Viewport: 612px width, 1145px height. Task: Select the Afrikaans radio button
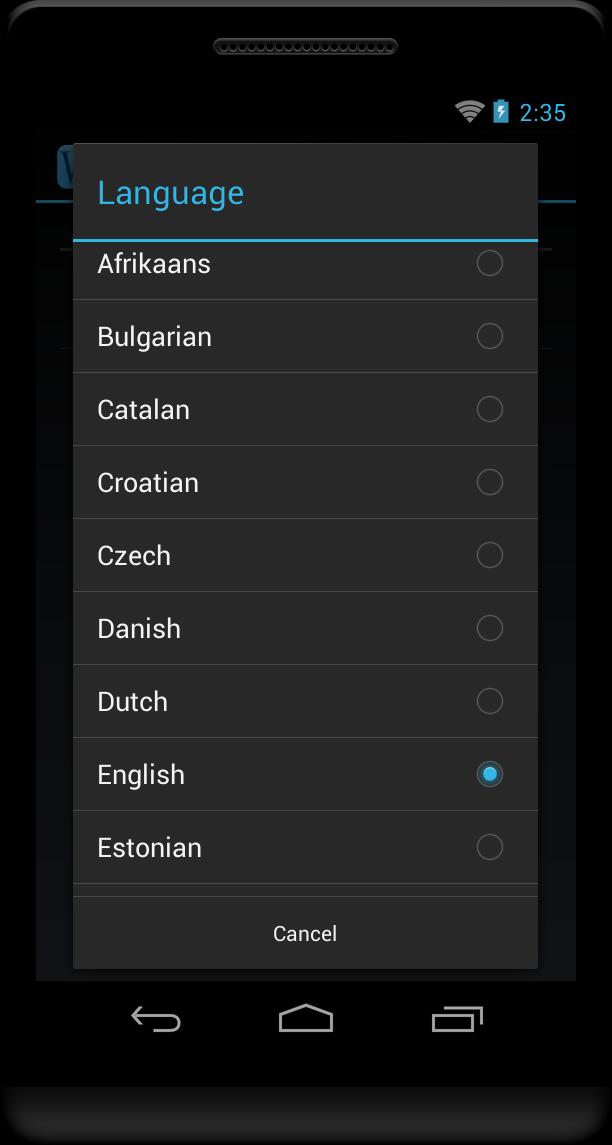490,263
